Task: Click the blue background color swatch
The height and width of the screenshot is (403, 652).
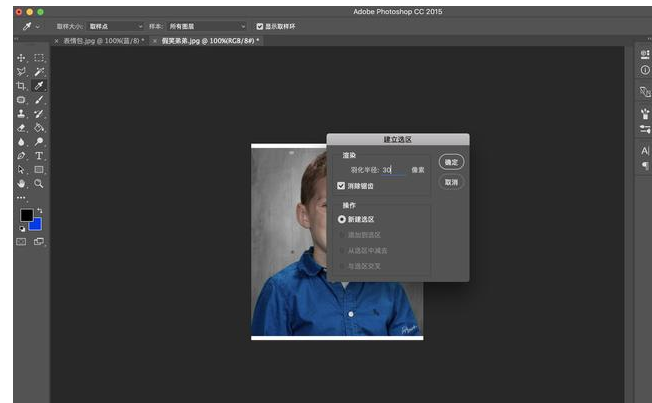Action: point(36,223)
